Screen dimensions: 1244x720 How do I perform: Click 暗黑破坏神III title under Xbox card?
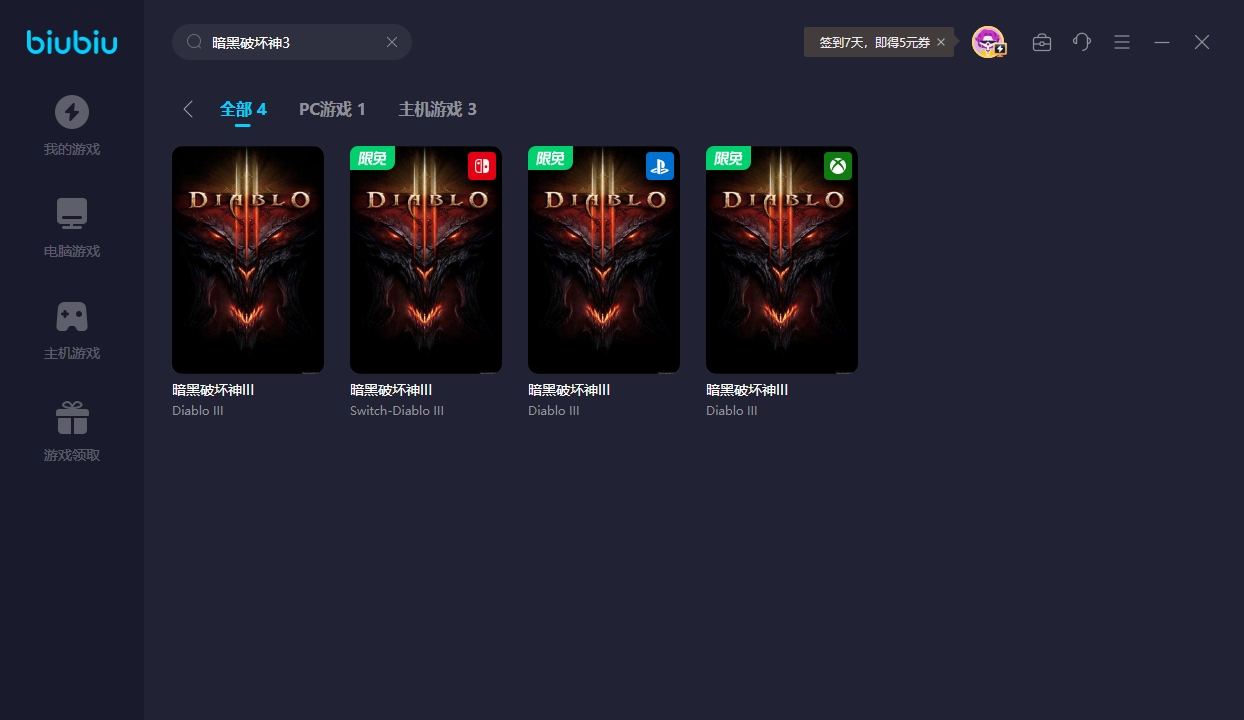point(747,390)
